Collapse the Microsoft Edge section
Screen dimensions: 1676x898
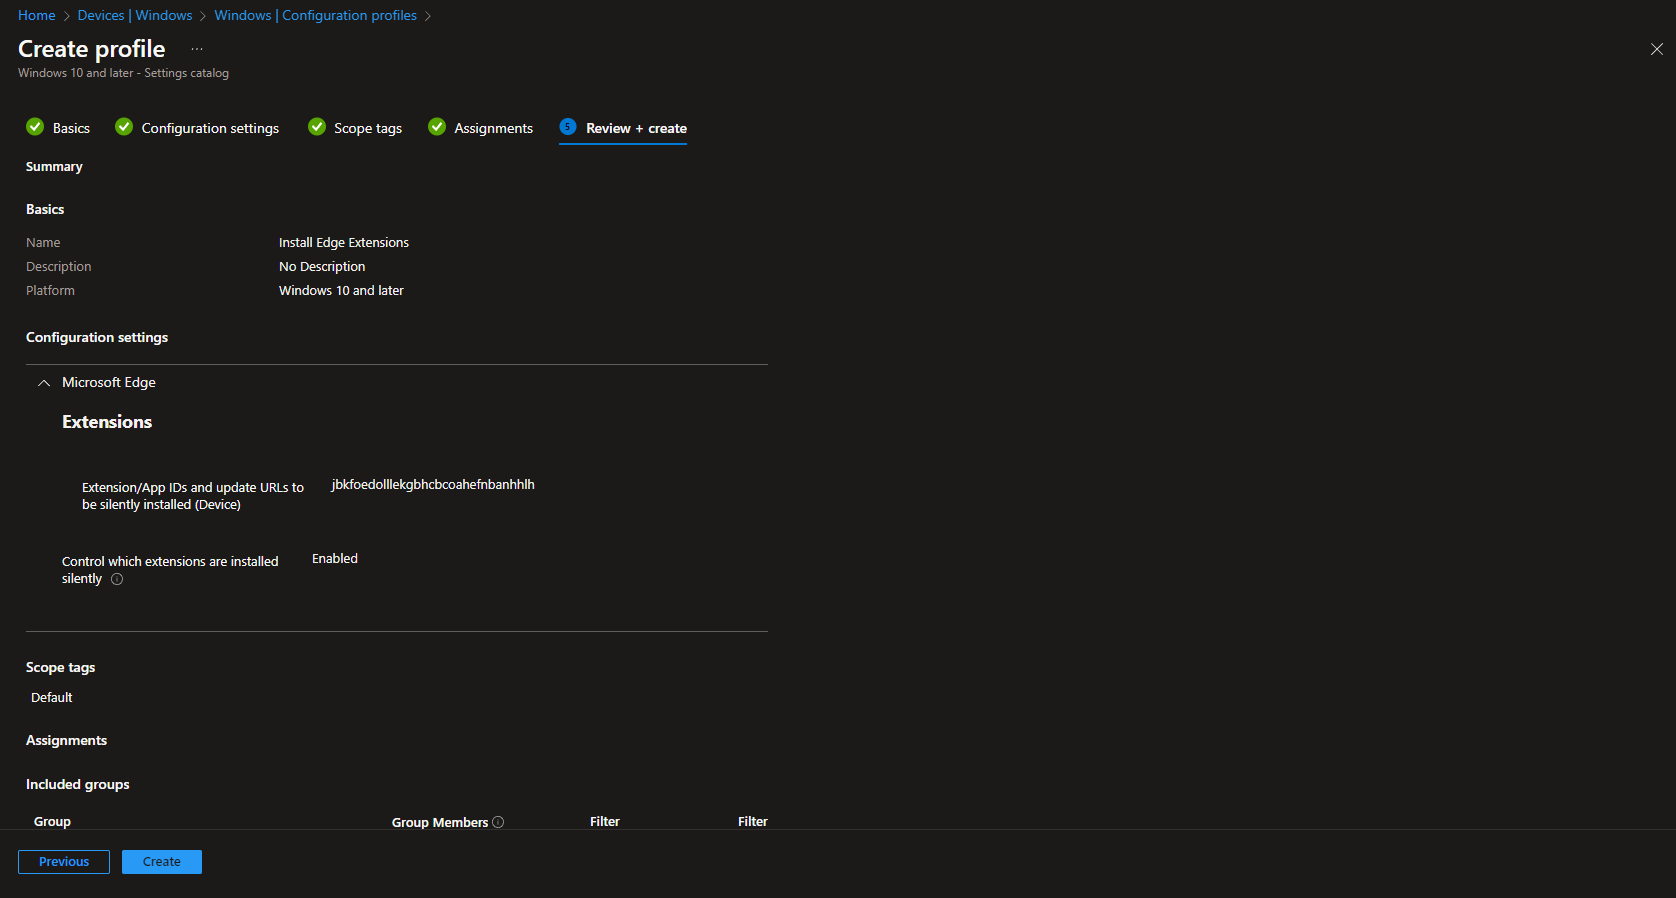[x=44, y=383]
